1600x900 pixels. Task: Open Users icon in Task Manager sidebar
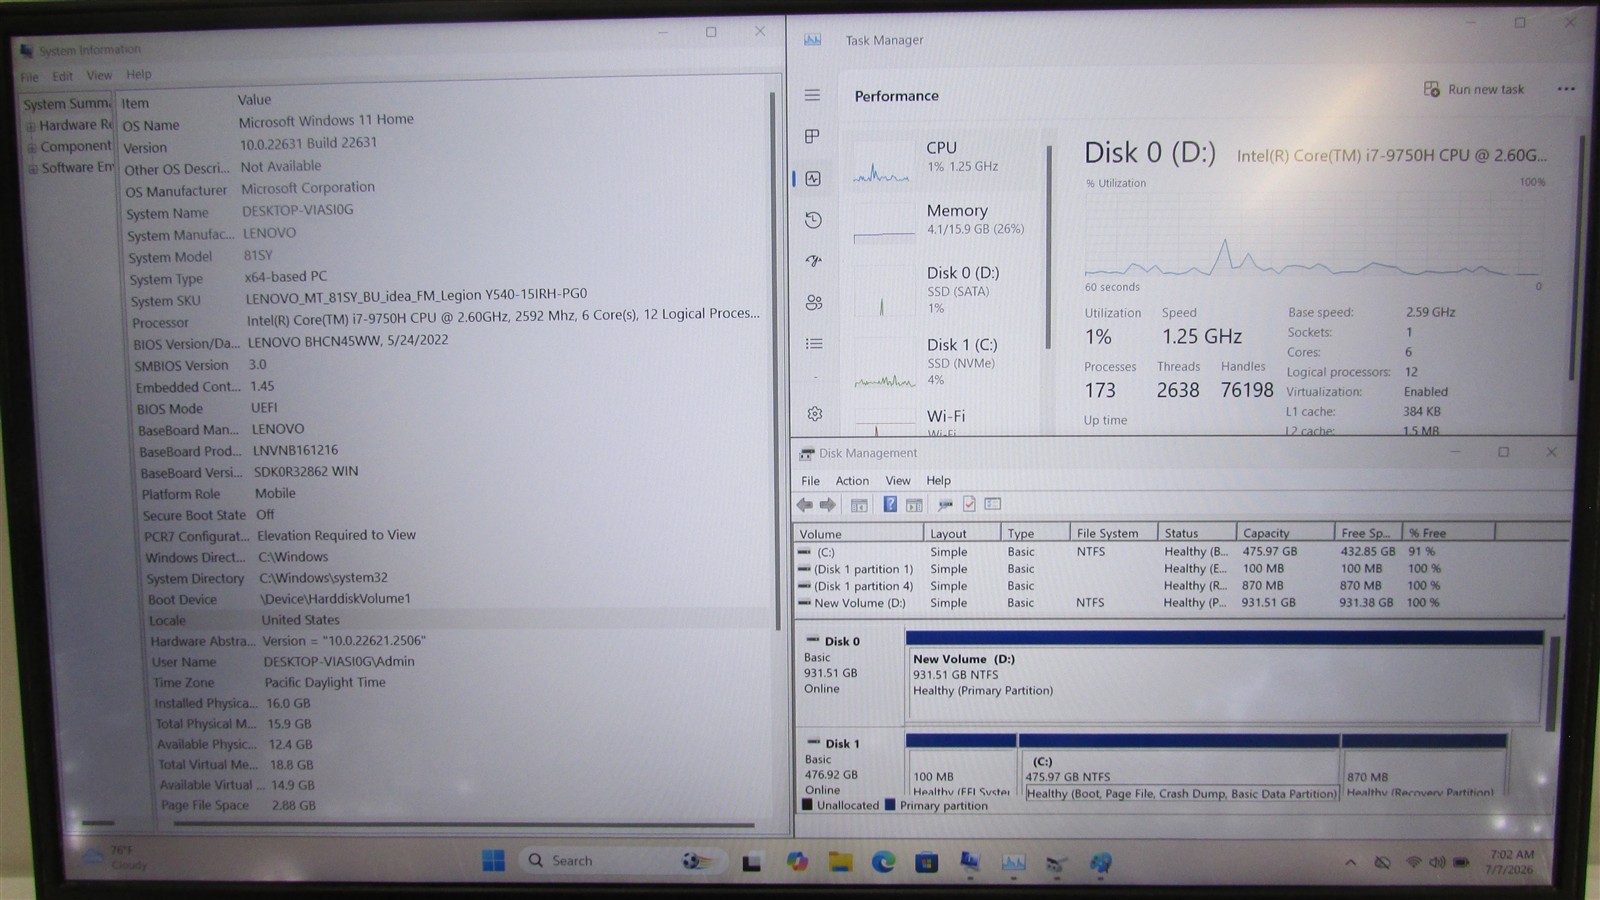pyautogui.click(x=814, y=302)
